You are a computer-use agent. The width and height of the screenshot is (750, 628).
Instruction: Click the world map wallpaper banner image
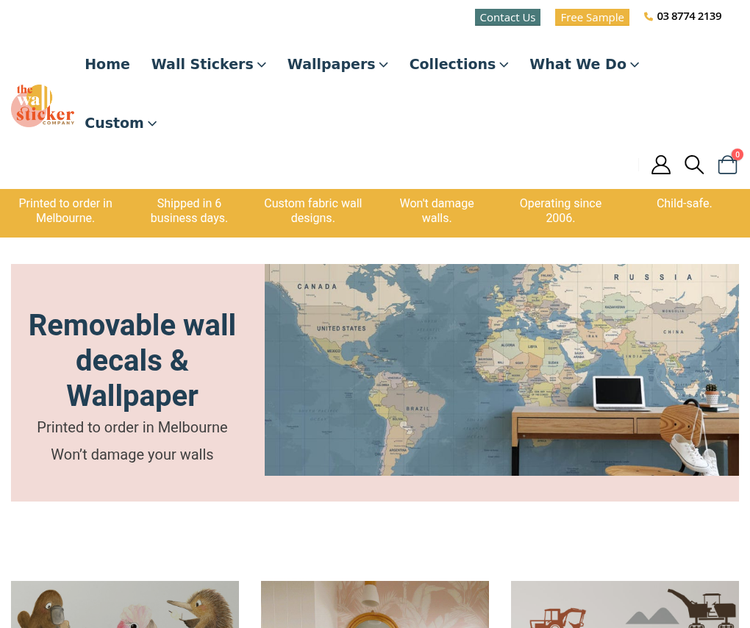tap(502, 370)
